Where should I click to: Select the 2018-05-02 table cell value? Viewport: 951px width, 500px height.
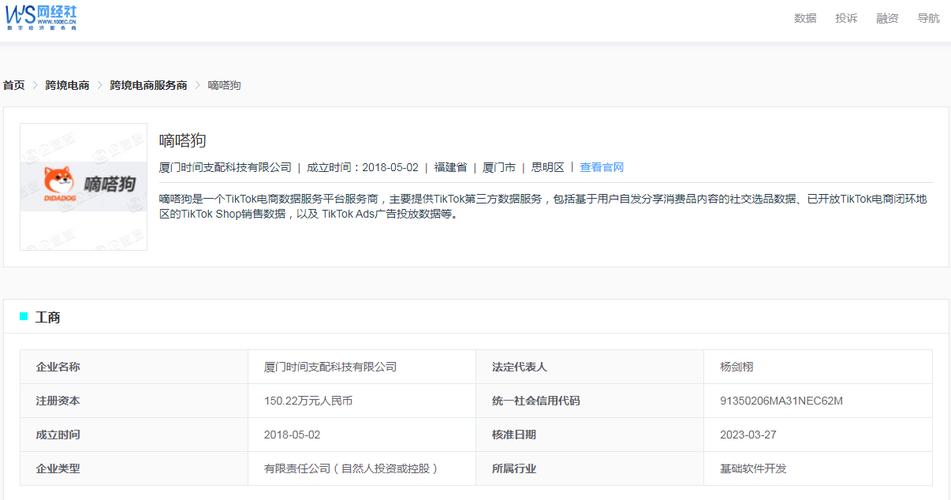pyautogui.click(x=292, y=434)
